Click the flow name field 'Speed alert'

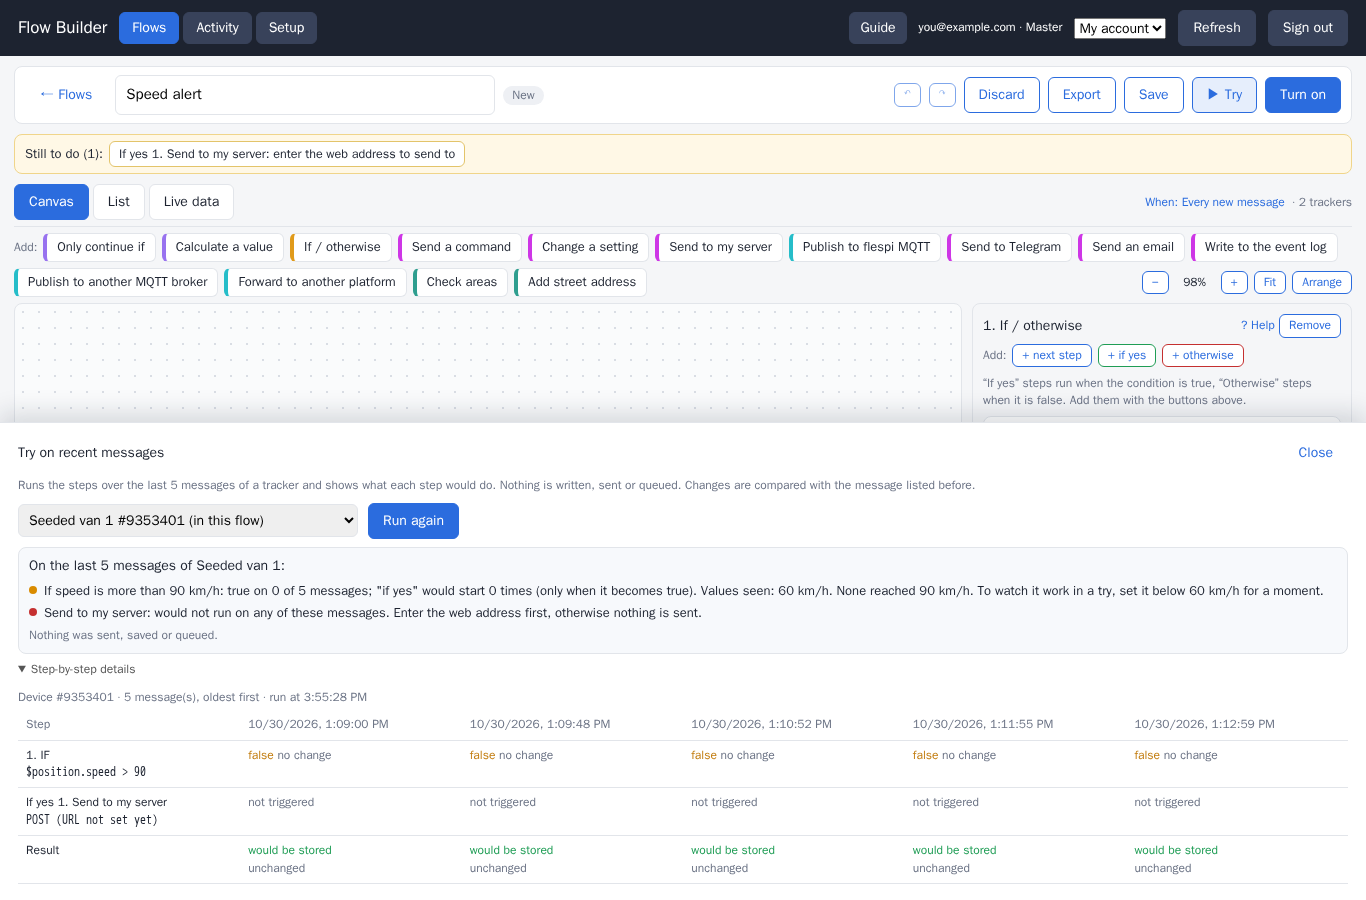[x=305, y=95]
